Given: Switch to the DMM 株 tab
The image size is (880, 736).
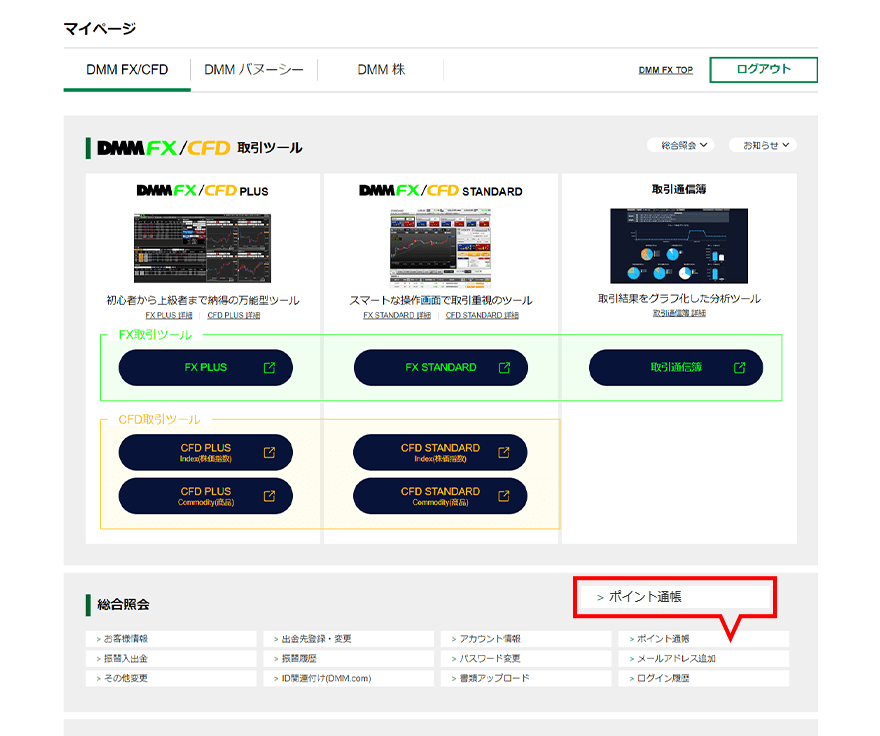Looking at the screenshot, I should [381, 70].
